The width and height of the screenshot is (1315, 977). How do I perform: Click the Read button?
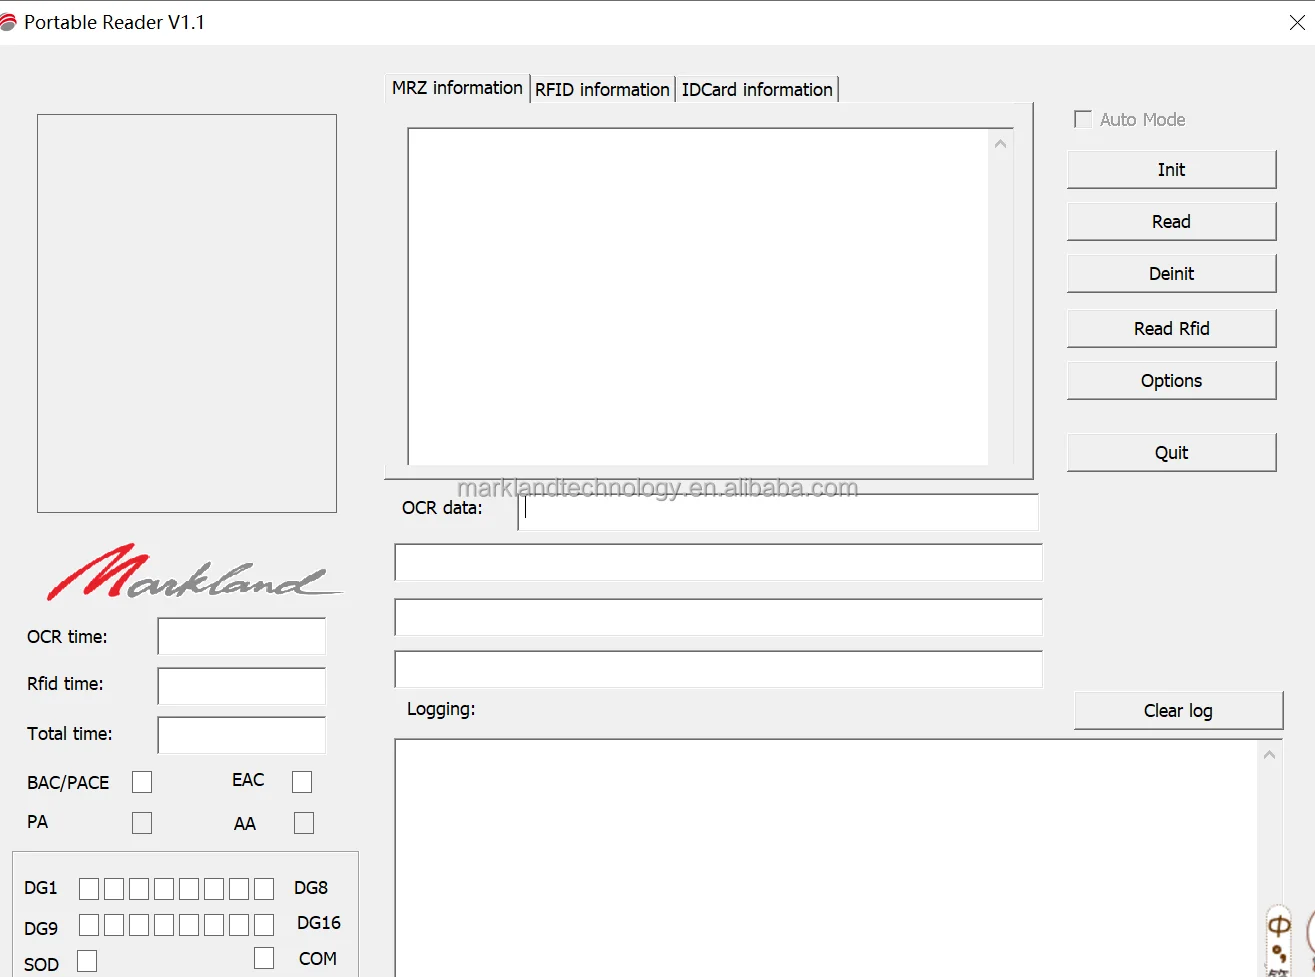coord(1171,221)
